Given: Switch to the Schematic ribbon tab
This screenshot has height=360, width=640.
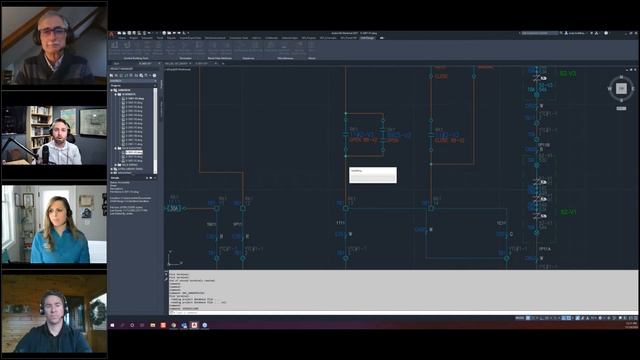Looking at the screenshot, I should pyautogui.click(x=147, y=38).
